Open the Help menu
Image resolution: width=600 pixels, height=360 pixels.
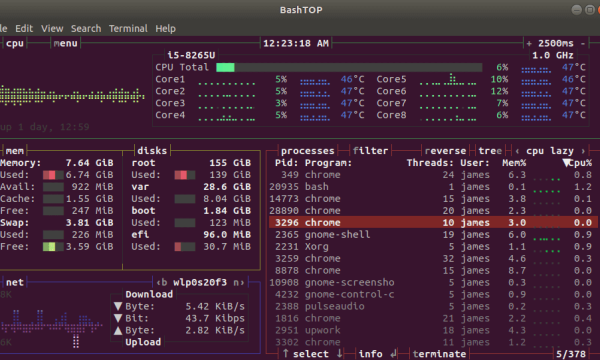coord(165,28)
